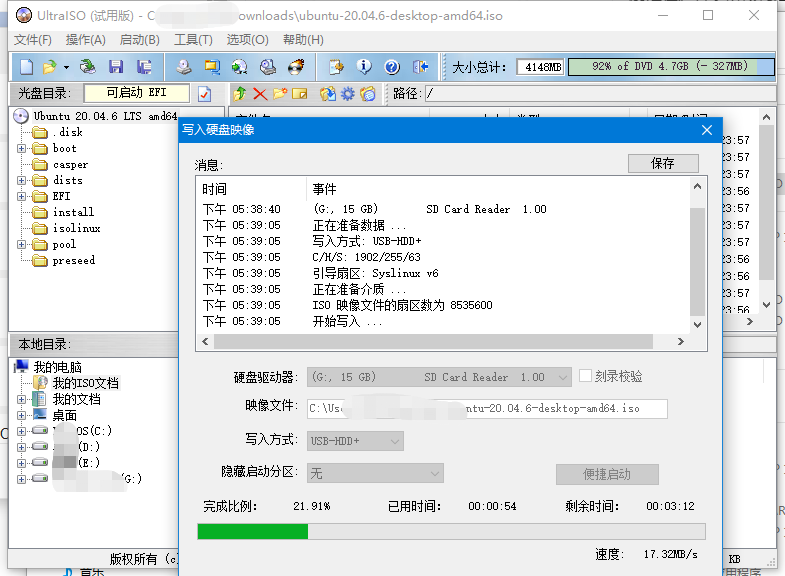This screenshot has width=785, height=576.
Task: Click the boot-properties checkmark icon beside 可启动 EFI
Action: (x=204, y=94)
